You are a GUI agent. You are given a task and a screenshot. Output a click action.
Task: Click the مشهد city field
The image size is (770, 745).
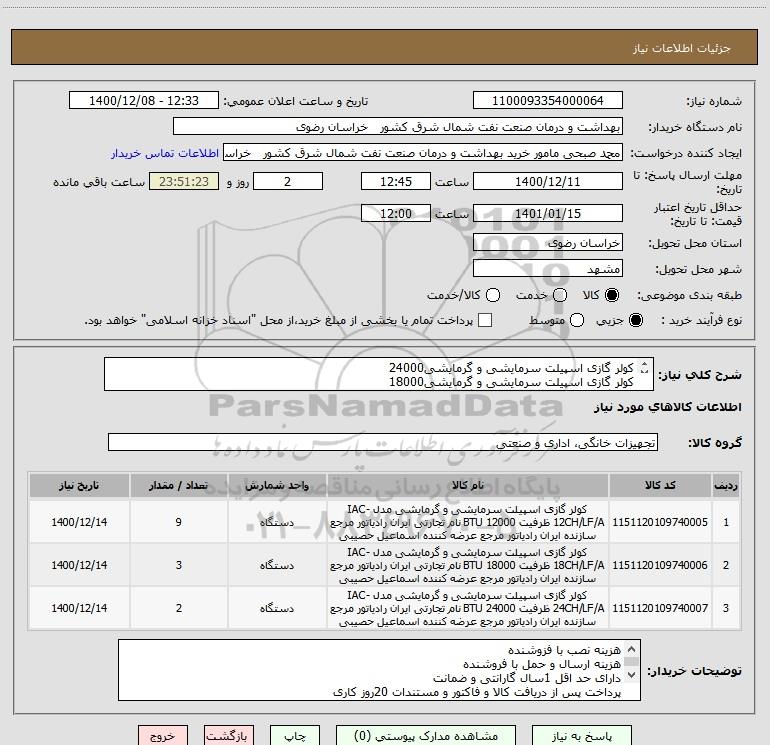point(548,268)
